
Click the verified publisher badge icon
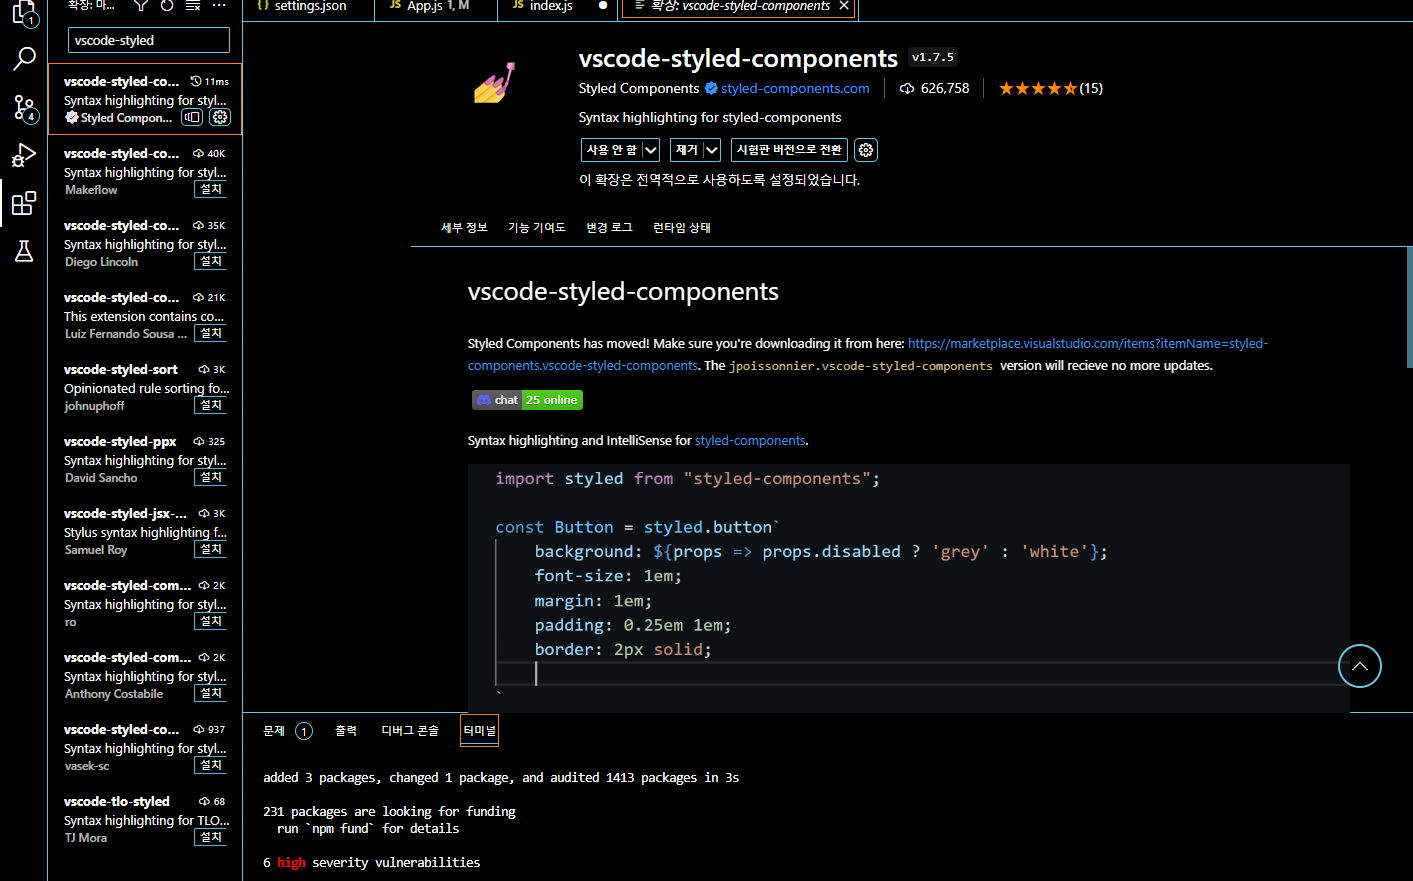[x=711, y=88]
